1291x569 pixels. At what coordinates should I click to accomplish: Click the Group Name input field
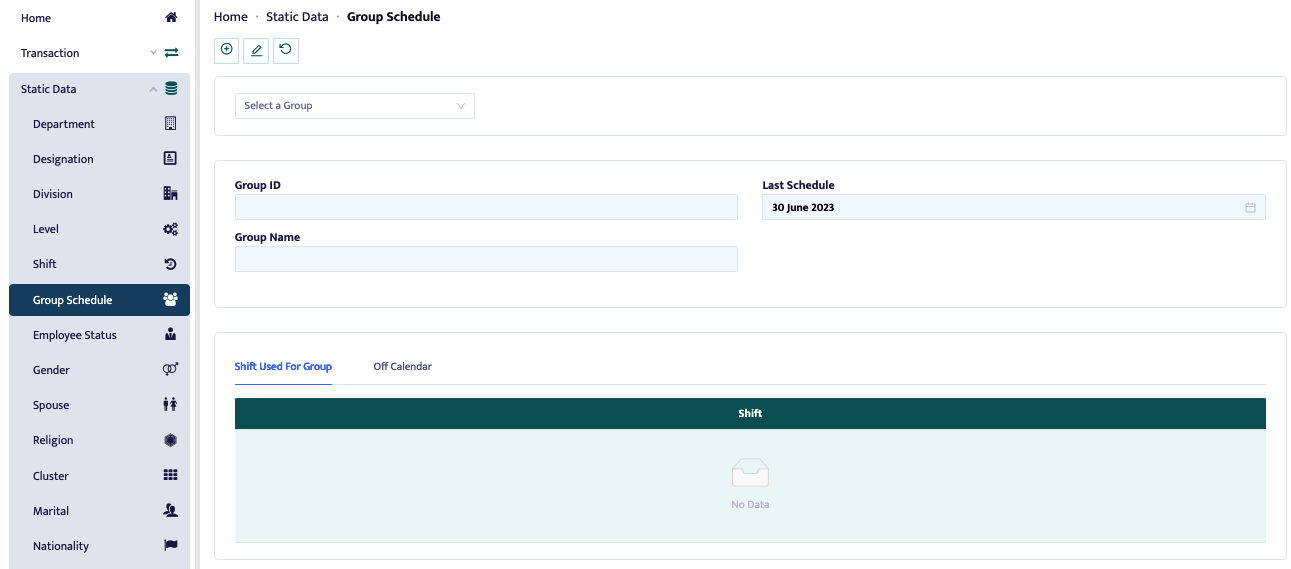click(x=486, y=259)
